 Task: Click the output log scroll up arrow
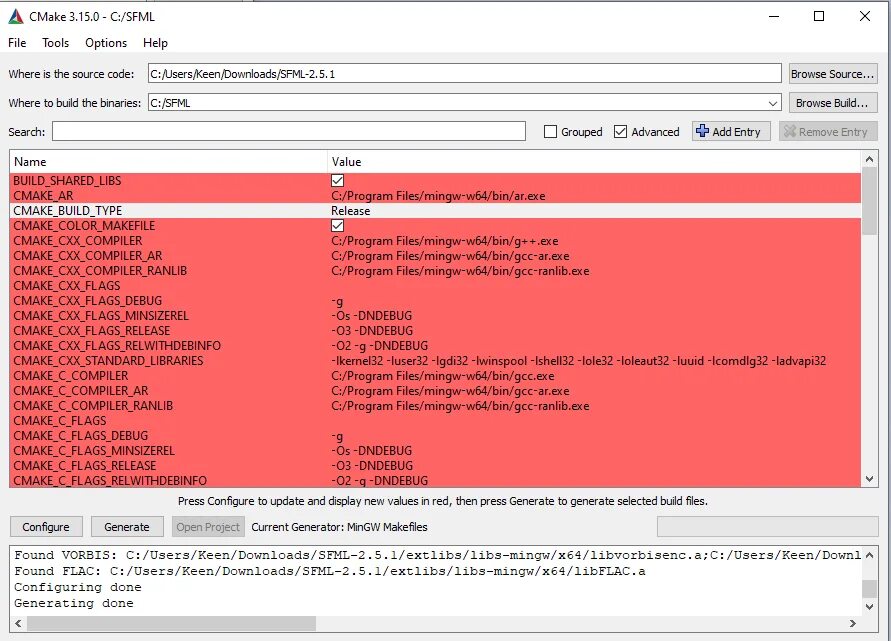(869, 555)
